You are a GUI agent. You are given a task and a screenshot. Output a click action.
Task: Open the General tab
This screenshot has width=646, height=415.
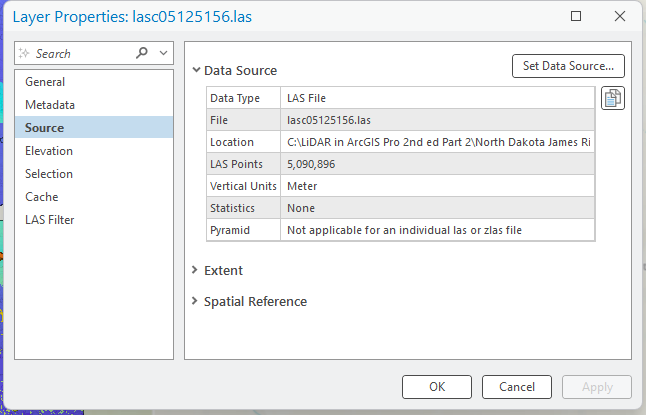(x=94, y=82)
